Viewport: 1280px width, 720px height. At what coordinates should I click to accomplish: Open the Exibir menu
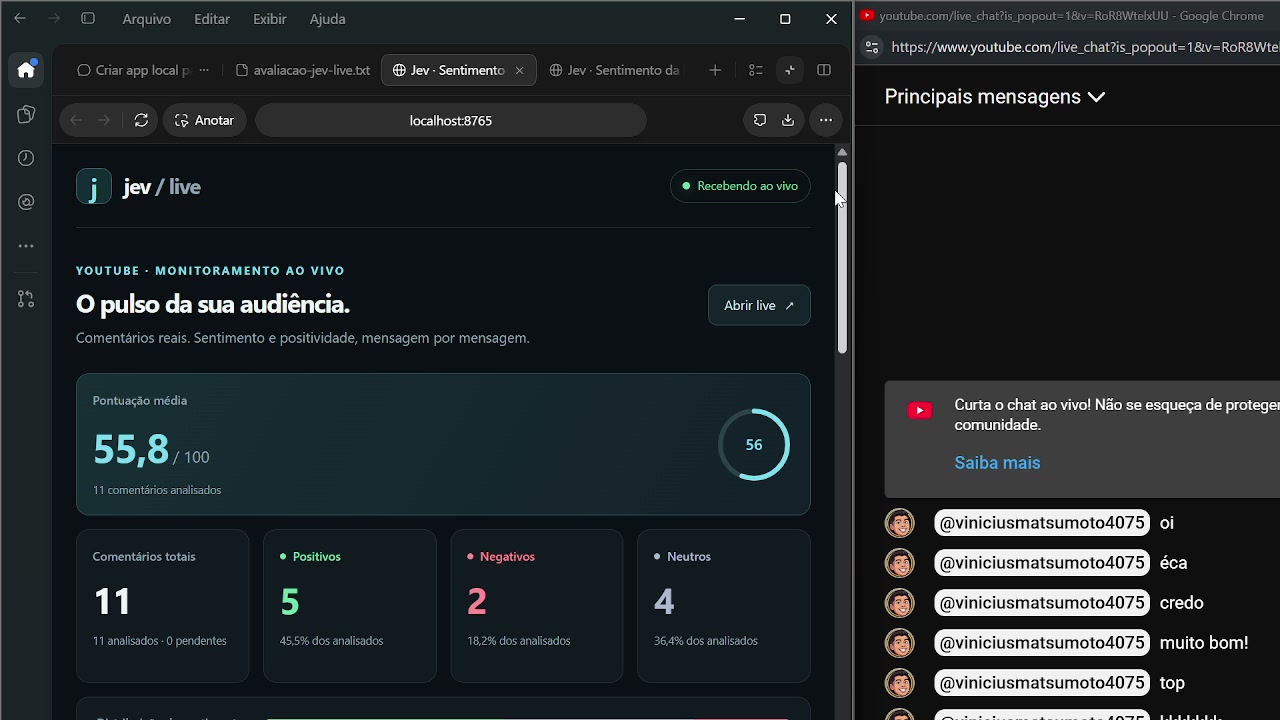[x=270, y=19]
